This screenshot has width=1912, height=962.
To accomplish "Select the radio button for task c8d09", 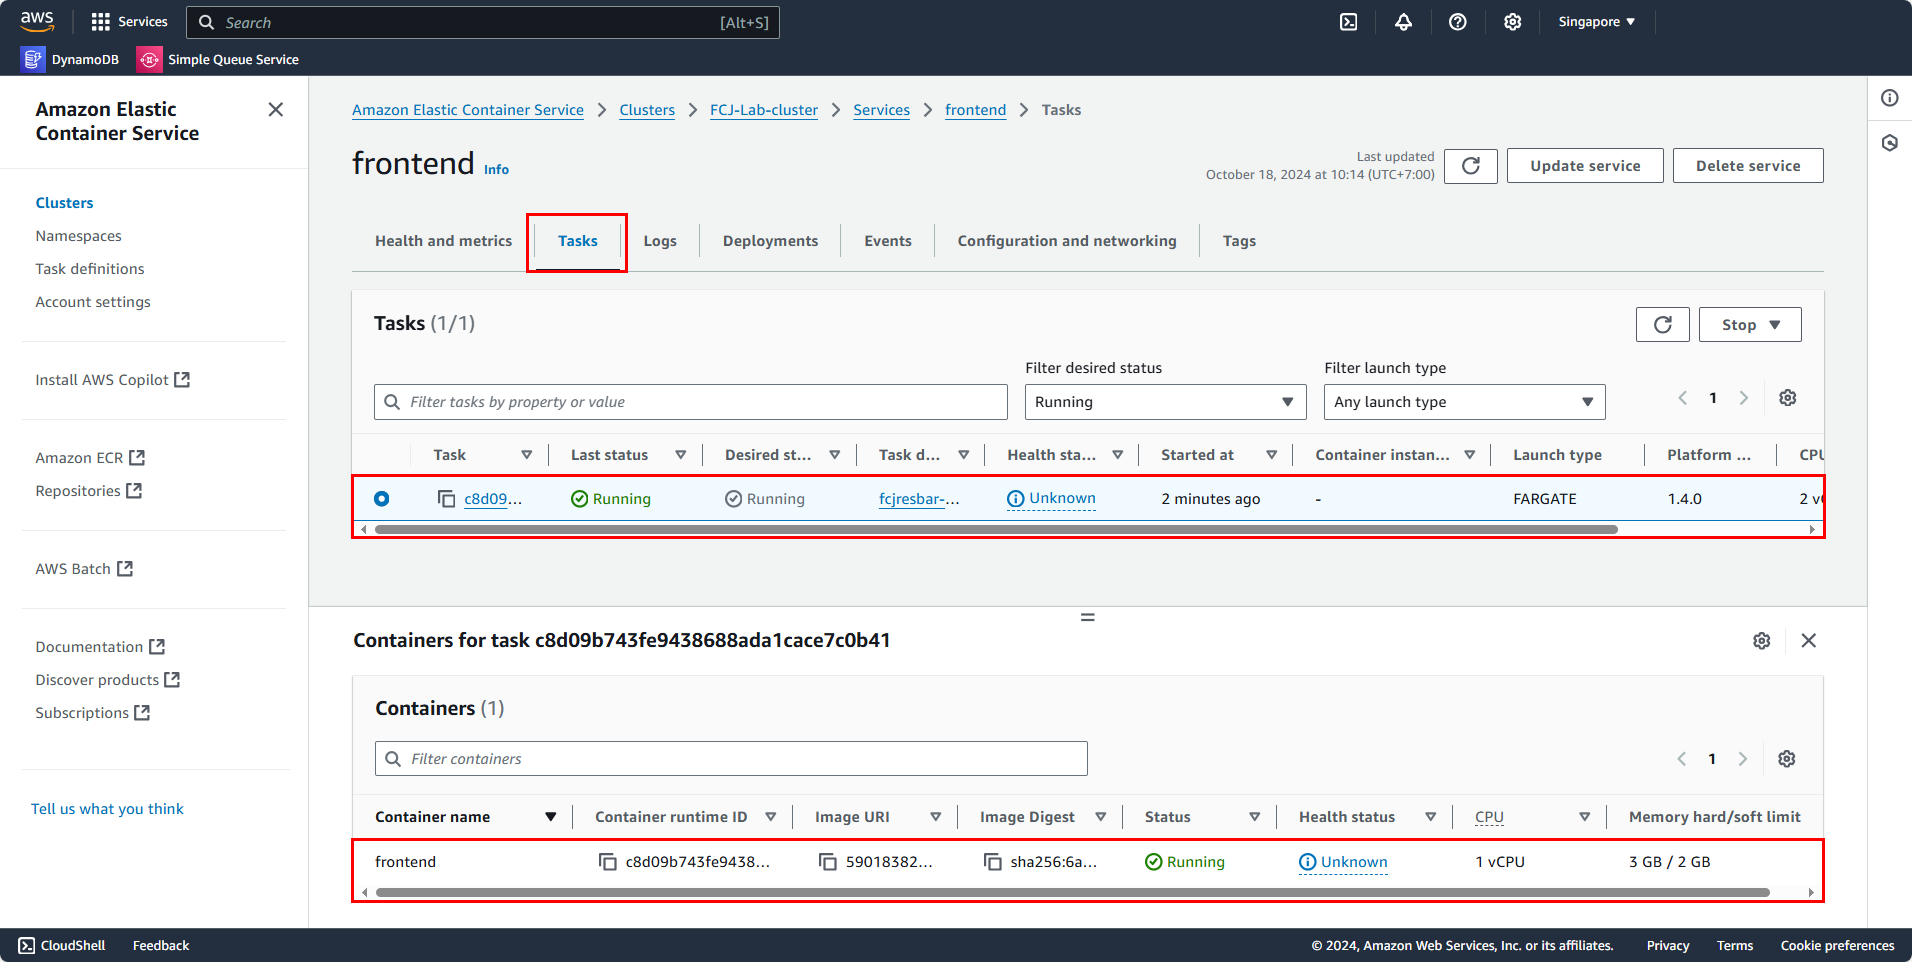I will [x=382, y=499].
